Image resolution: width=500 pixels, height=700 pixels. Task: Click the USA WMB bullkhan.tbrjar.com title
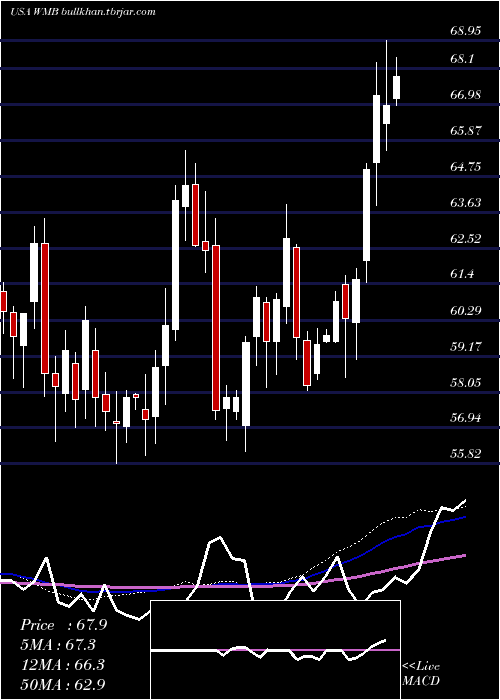pyautogui.click(x=83, y=12)
